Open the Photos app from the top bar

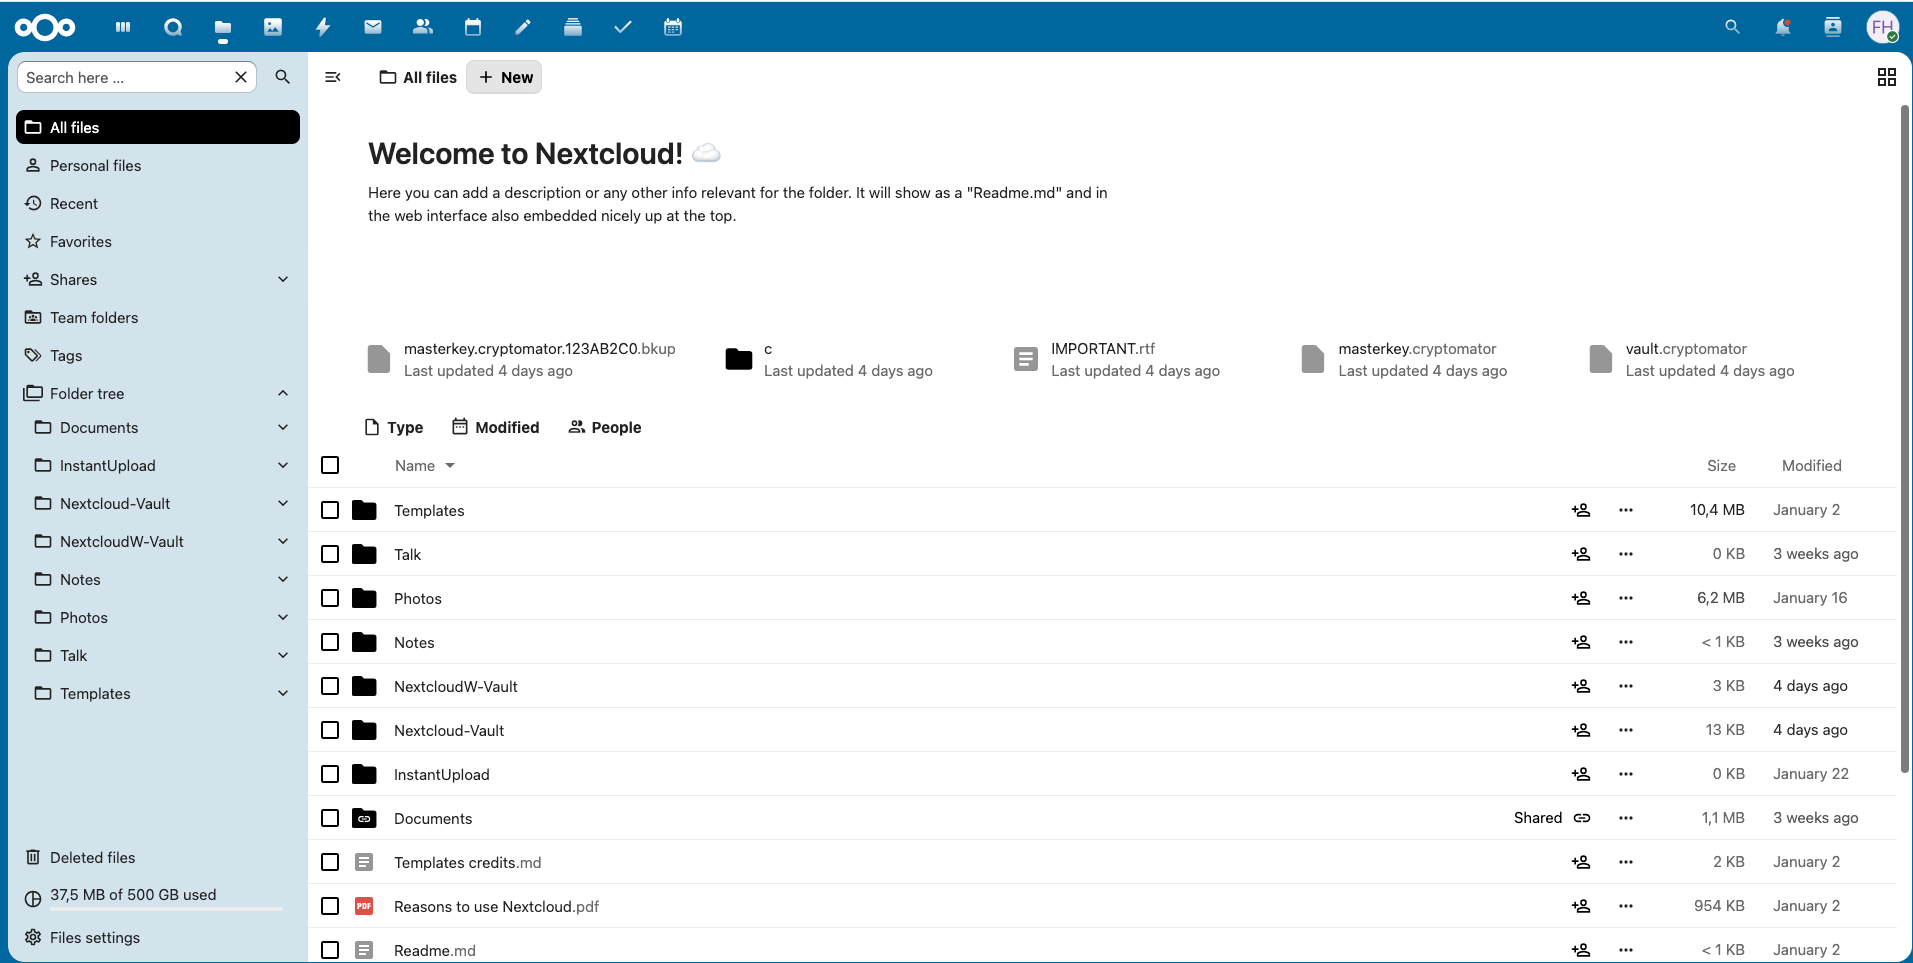point(273,27)
